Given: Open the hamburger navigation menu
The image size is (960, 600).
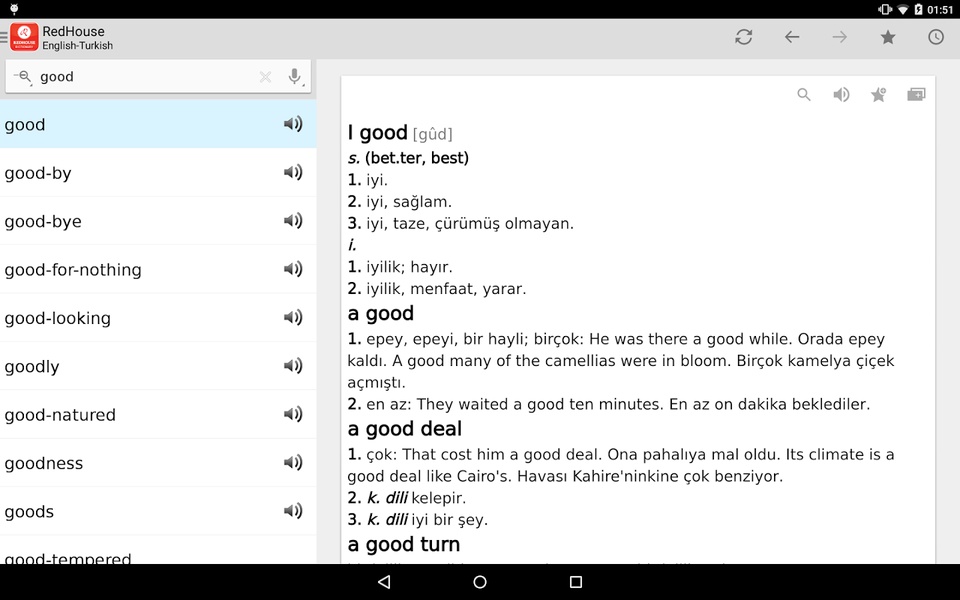Looking at the screenshot, I should coord(4,37).
